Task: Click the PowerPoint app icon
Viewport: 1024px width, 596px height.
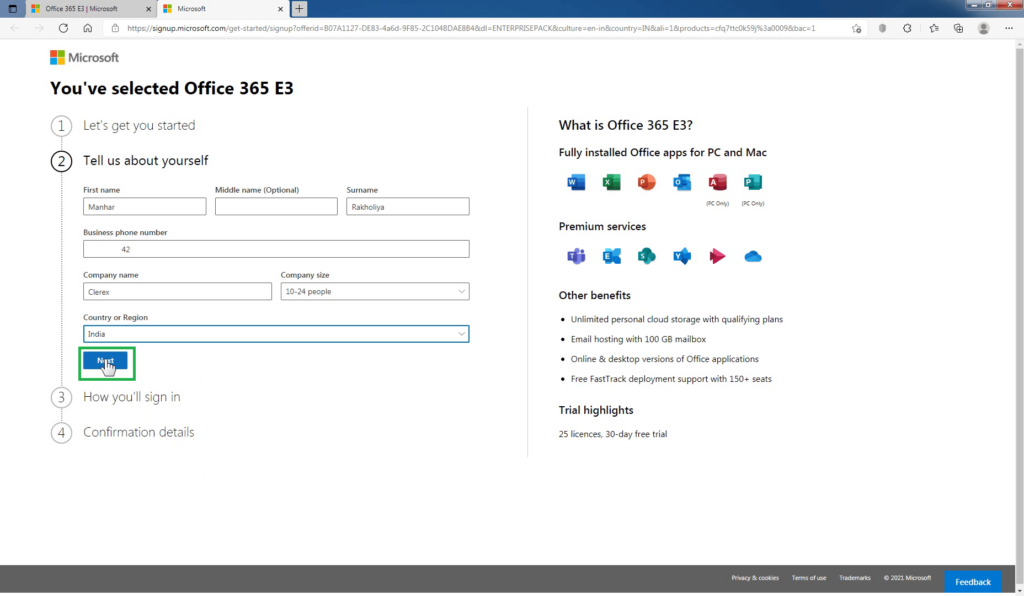Action: [x=647, y=182]
